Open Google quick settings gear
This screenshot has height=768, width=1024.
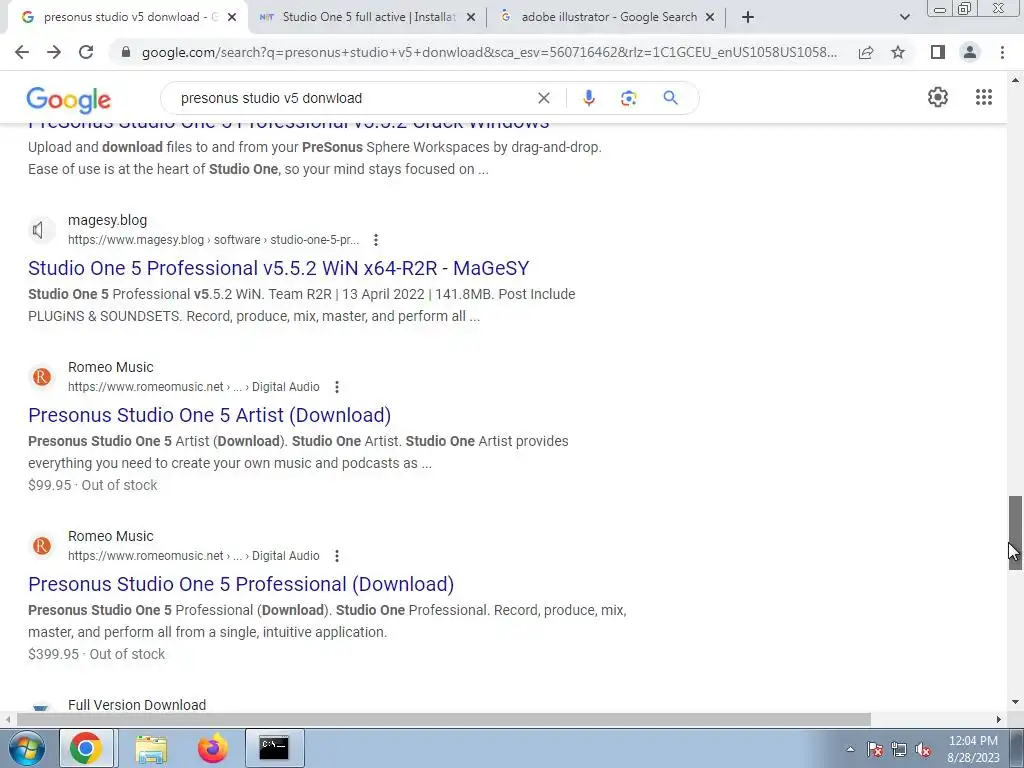coord(938,97)
